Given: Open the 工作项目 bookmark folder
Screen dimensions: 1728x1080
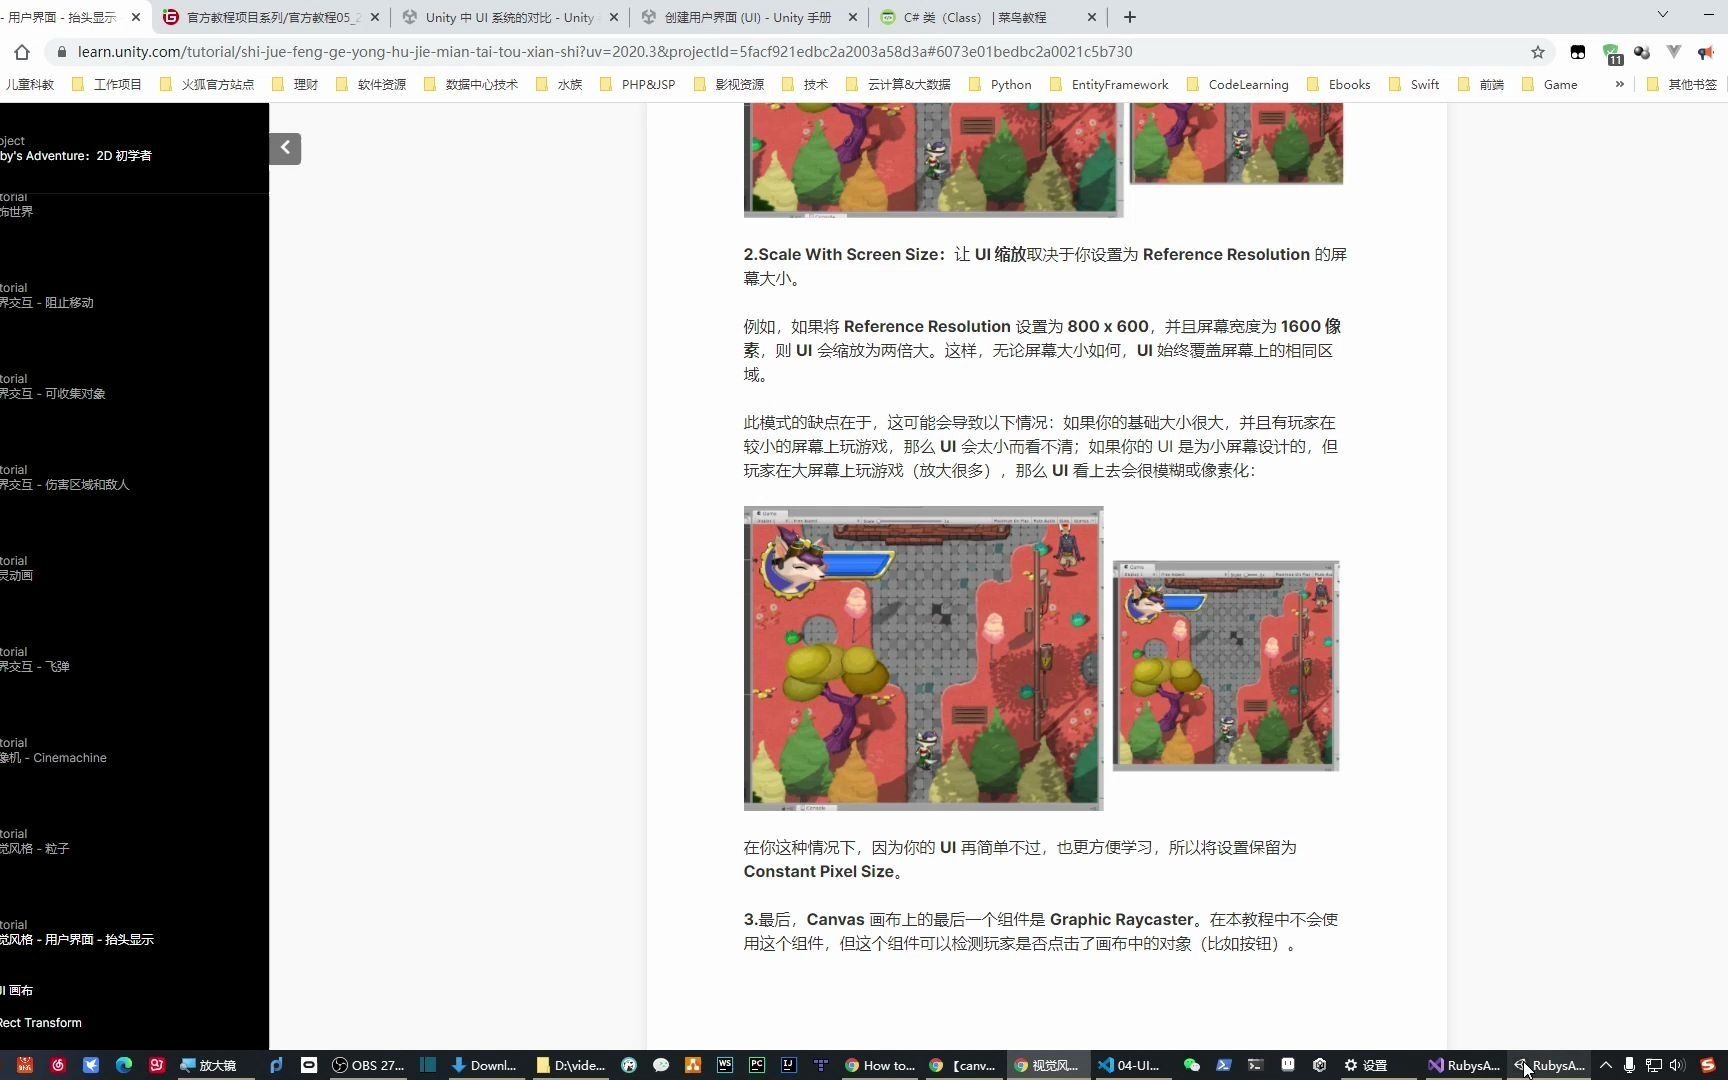Looking at the screenshot, I should 107,85.
